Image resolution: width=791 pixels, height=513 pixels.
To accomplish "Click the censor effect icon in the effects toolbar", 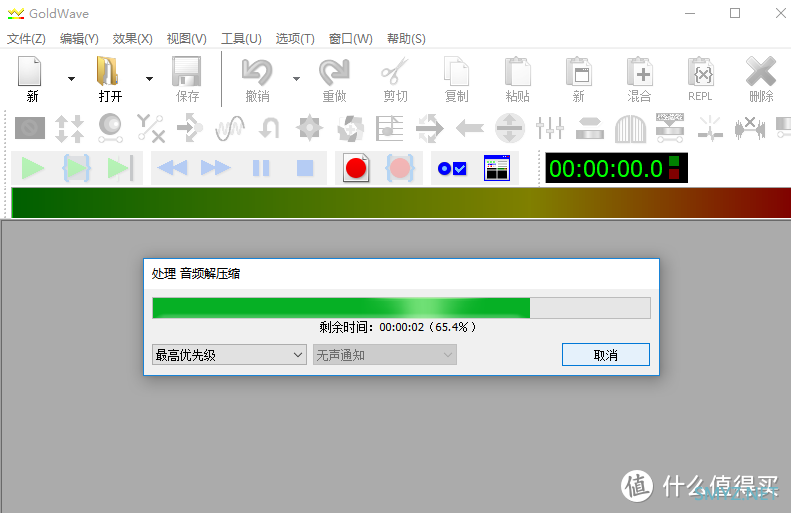I will click(x=30, y=128).
